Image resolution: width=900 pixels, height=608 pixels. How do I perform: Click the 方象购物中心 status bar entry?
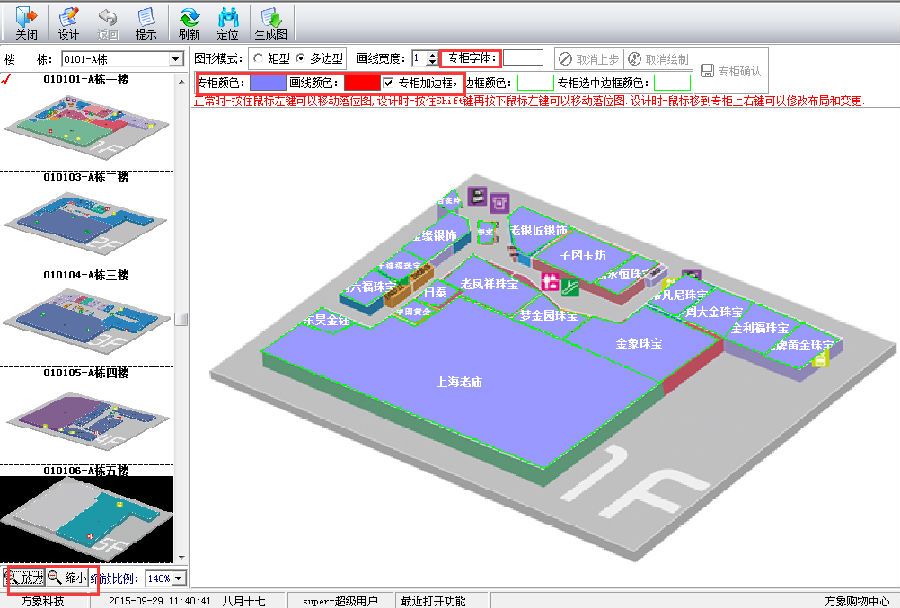click(x=856, y=601)
